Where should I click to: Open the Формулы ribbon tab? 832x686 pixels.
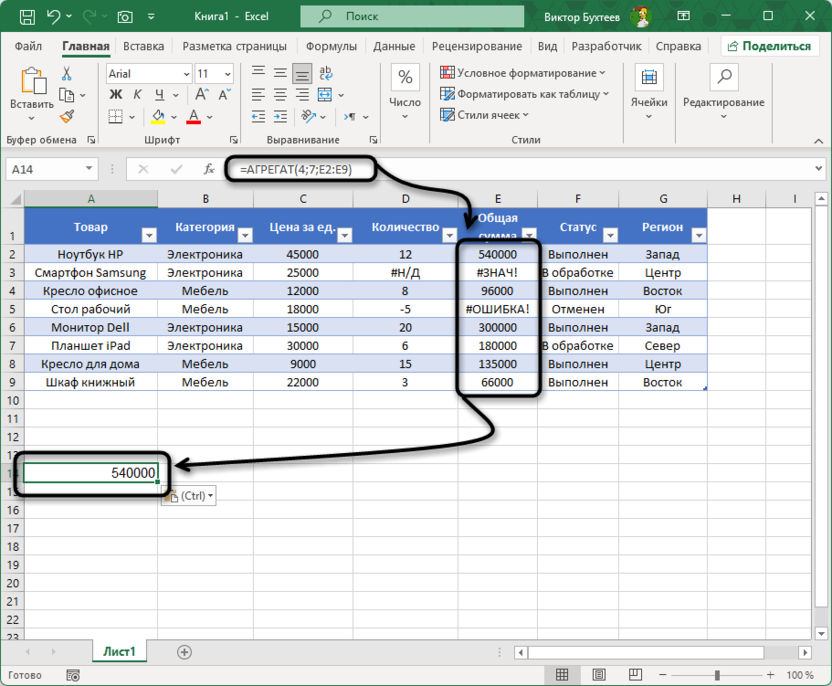(331, 46)
